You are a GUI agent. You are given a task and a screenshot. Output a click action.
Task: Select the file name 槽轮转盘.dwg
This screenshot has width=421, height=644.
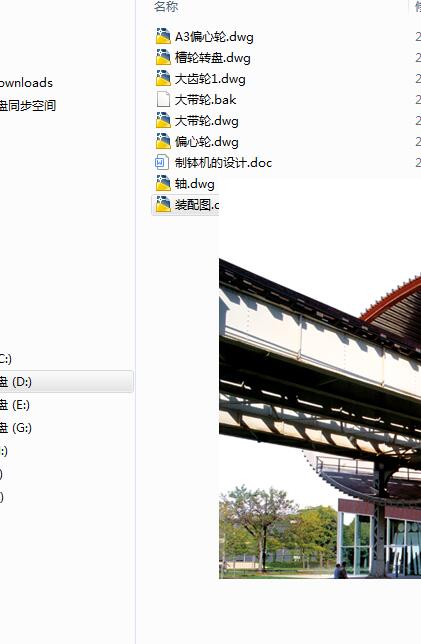tap(213, 58)
